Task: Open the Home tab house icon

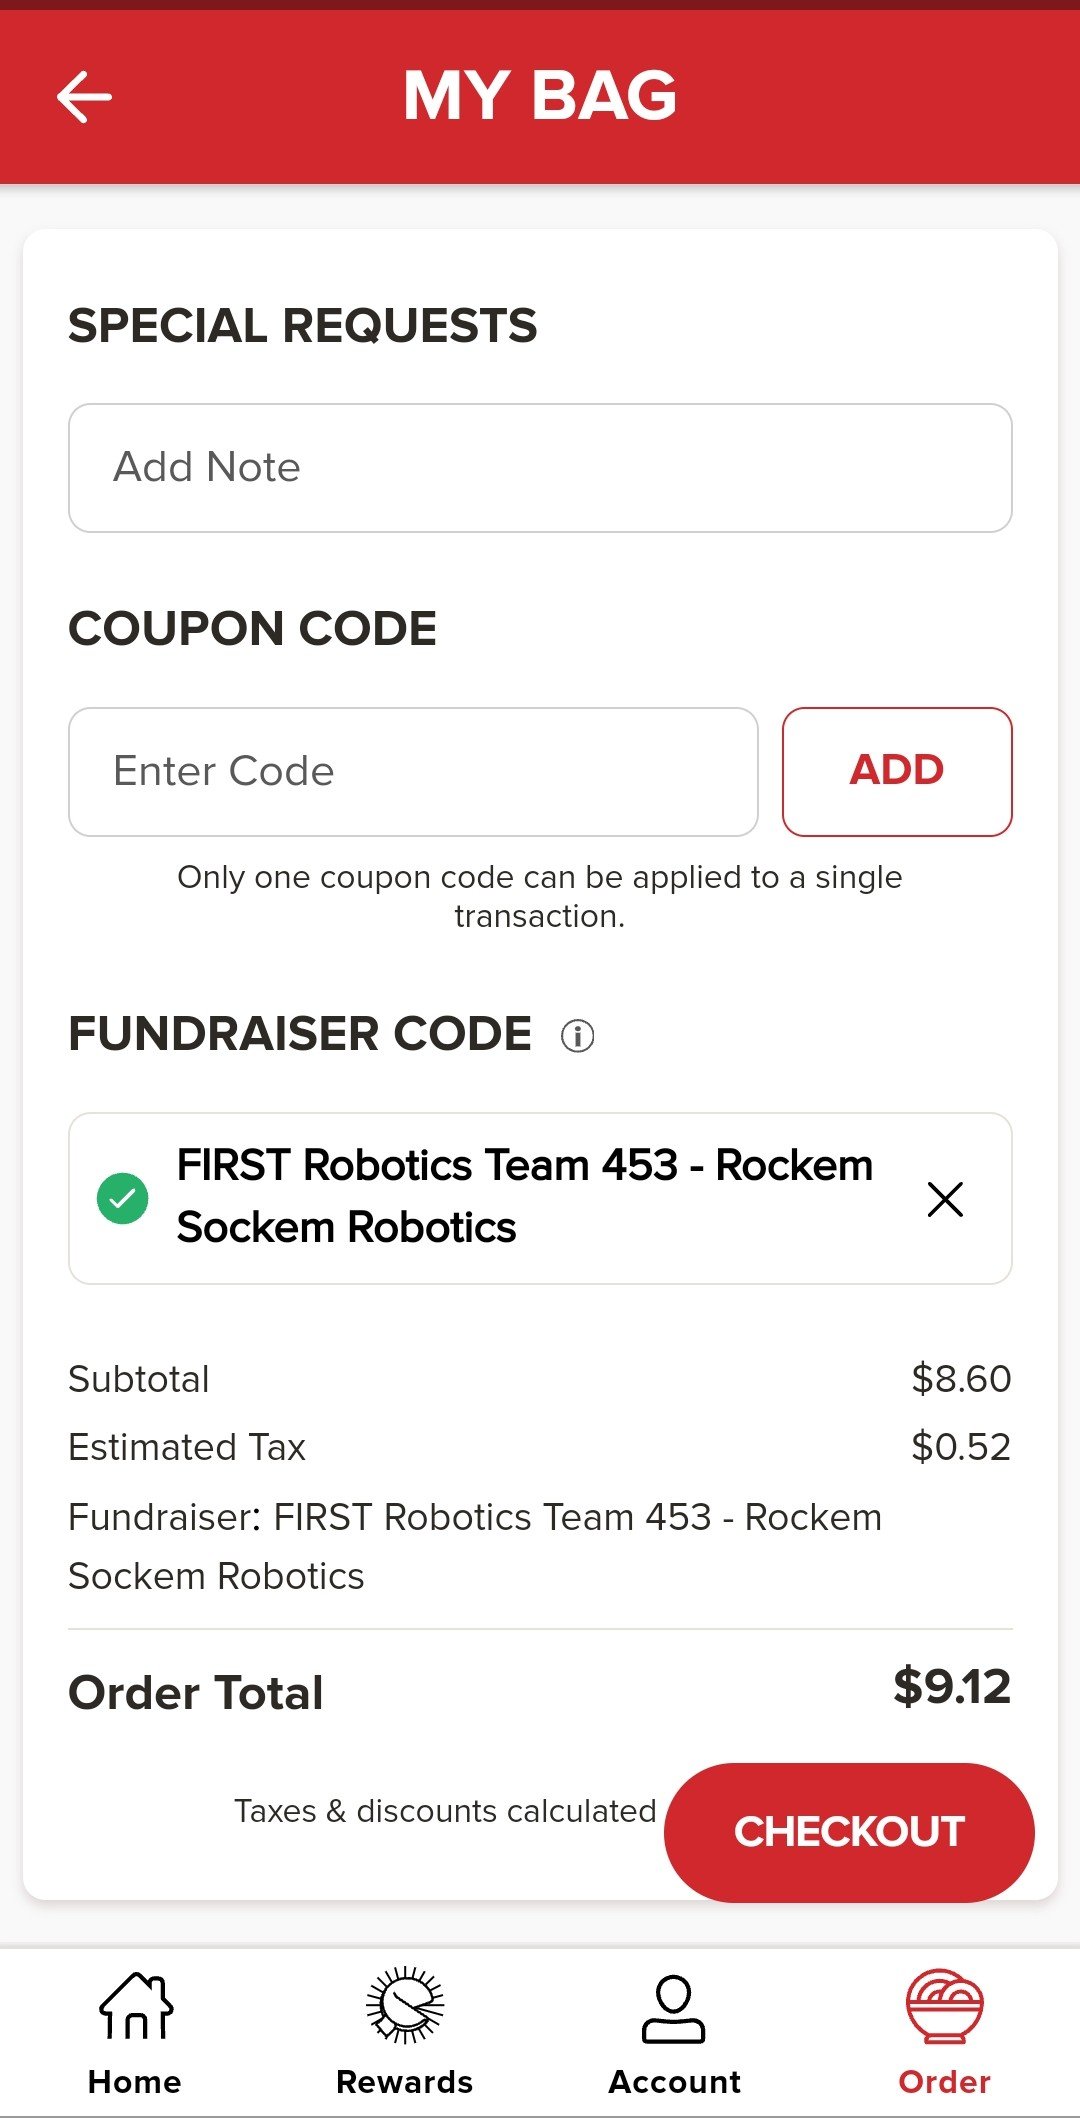Action: (136, 2005)
